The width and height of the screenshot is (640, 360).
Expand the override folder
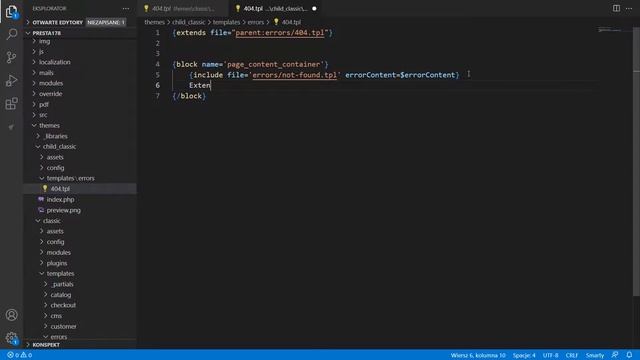tap(50, 94)
